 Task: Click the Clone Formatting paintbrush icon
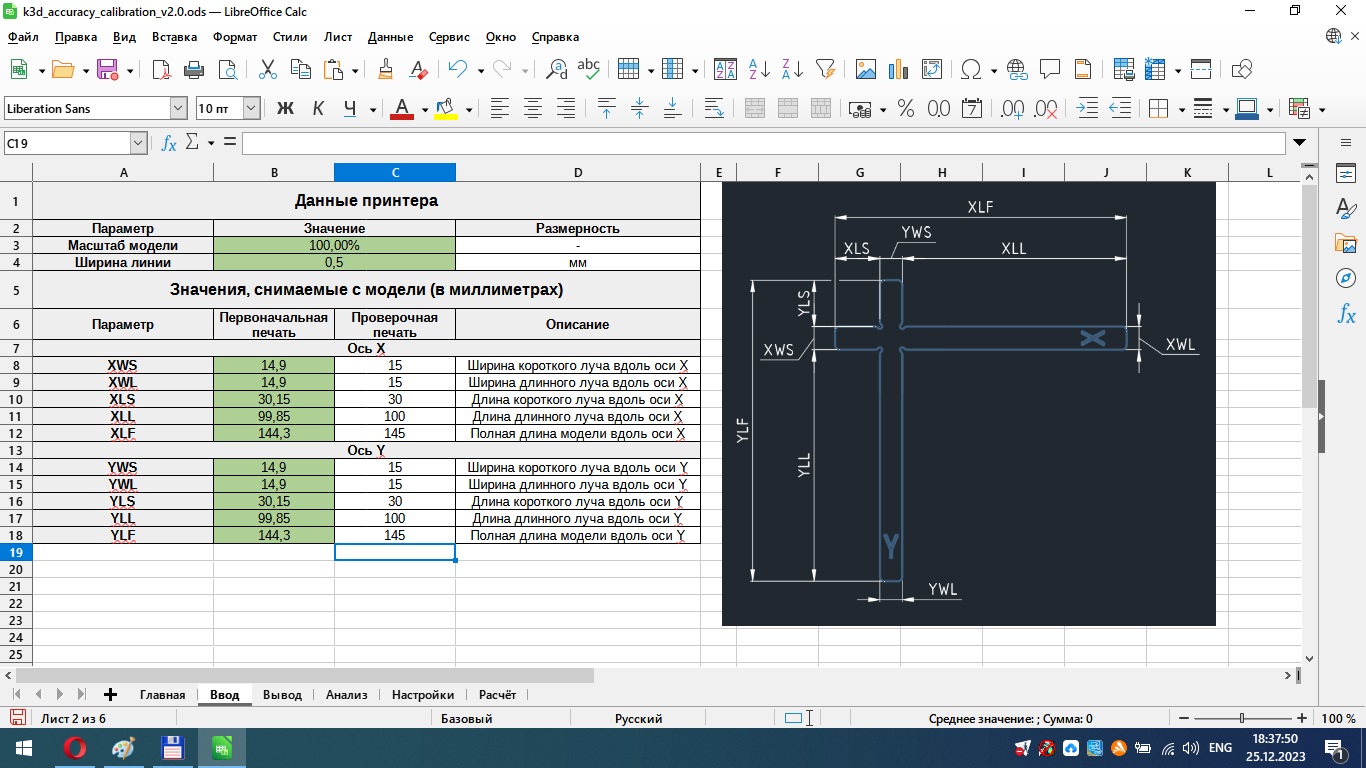tap(385, 69)
